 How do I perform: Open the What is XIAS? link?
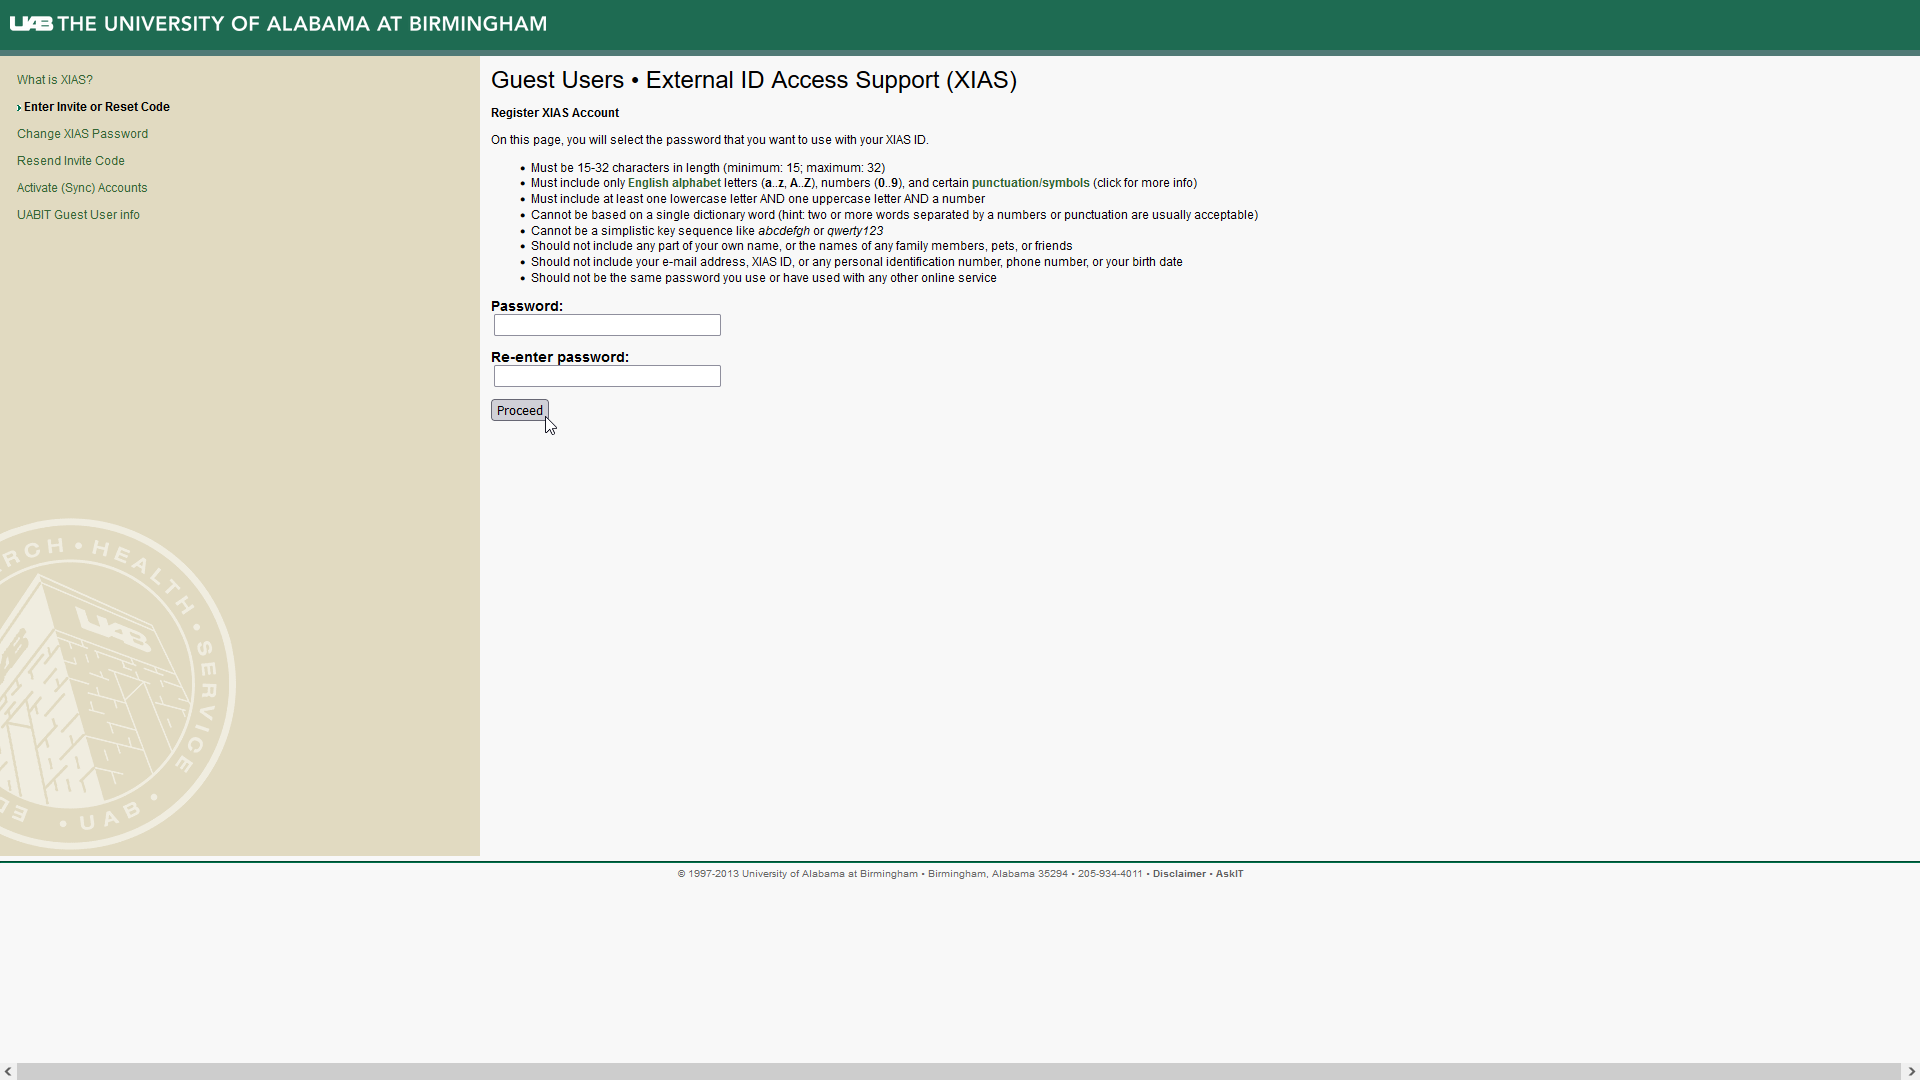[x=54, y=80]
